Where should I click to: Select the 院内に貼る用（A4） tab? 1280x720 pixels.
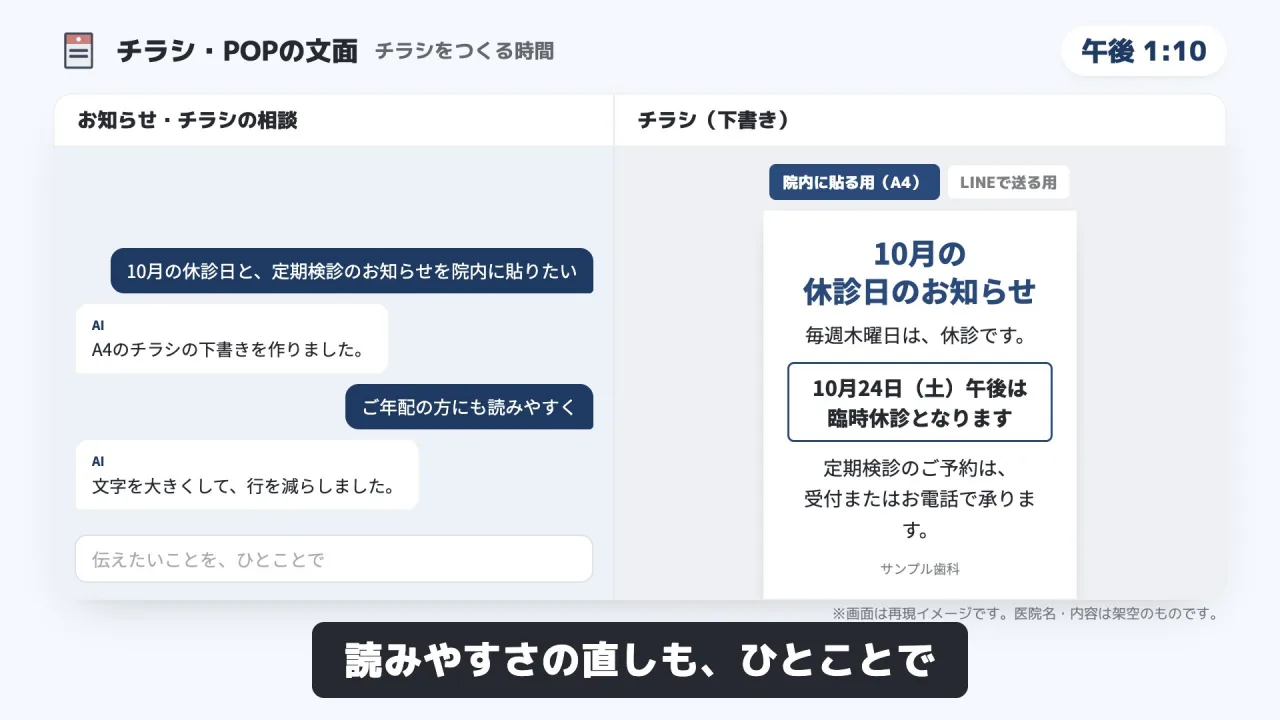pos(854,182)
